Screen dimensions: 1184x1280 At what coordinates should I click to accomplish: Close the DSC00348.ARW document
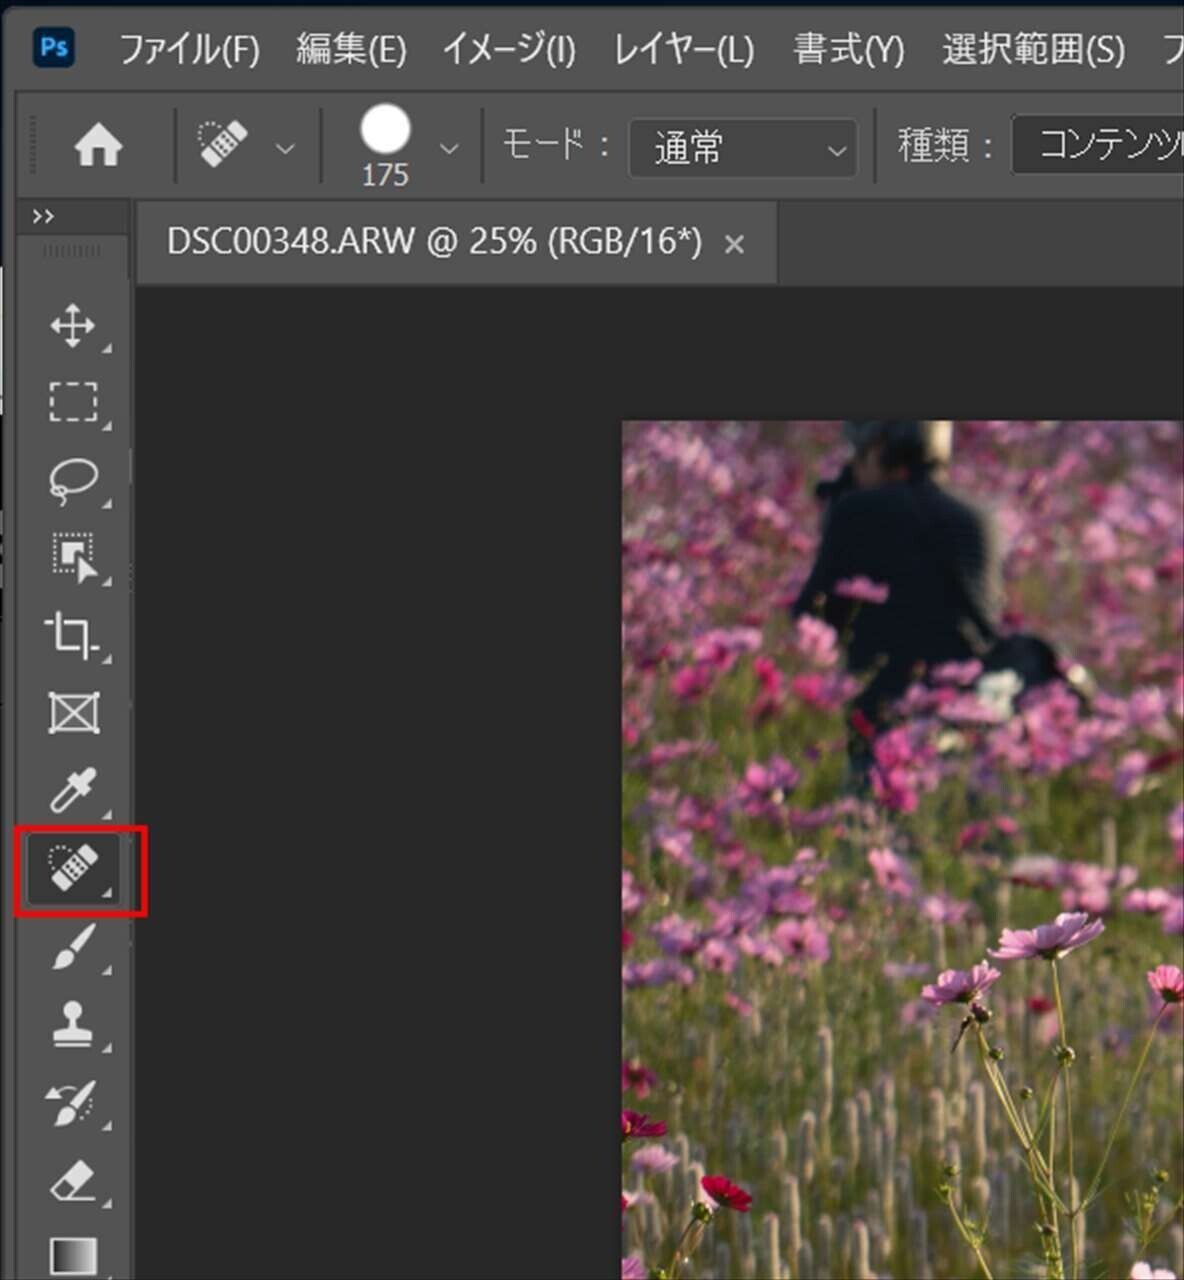pos(734,243)
